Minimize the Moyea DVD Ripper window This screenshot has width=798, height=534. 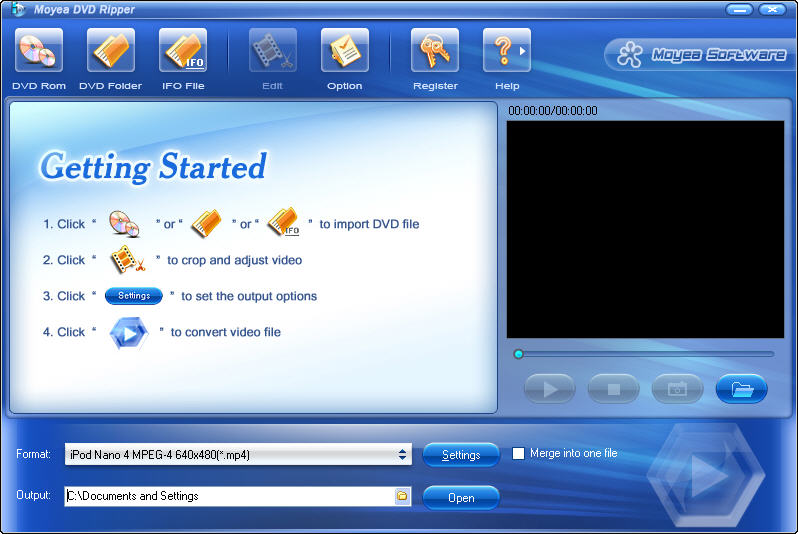click(x=739, y=9)
